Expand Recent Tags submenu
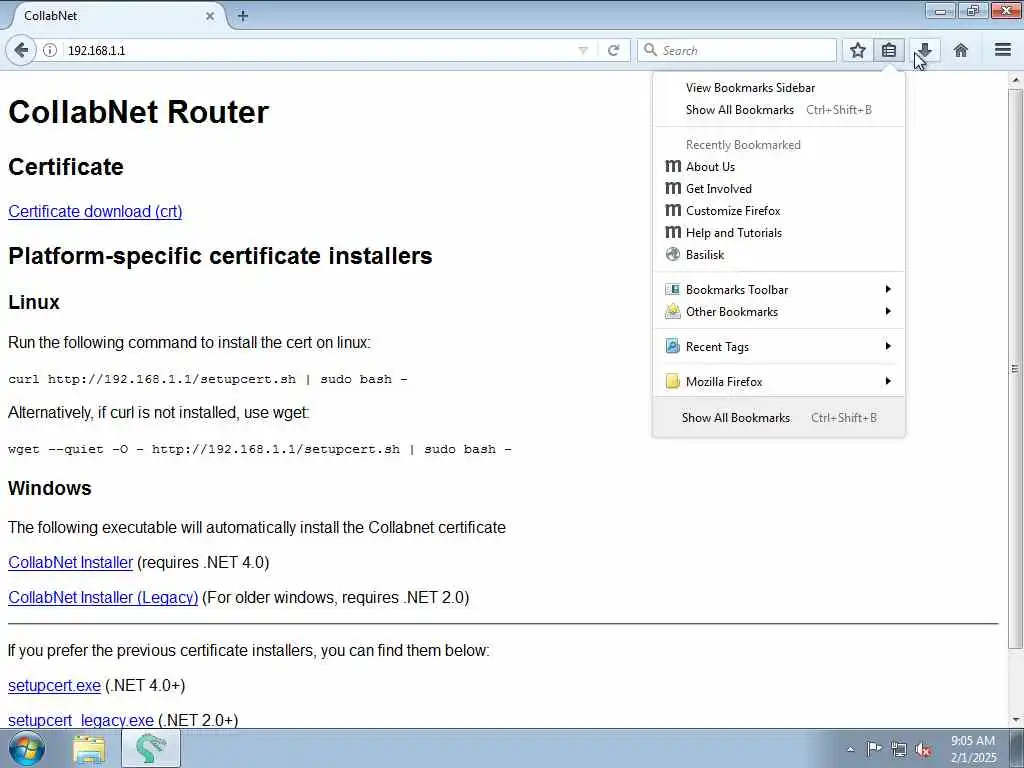The width and height of the screenshot is (1024, 768). (x=778, y=347)
